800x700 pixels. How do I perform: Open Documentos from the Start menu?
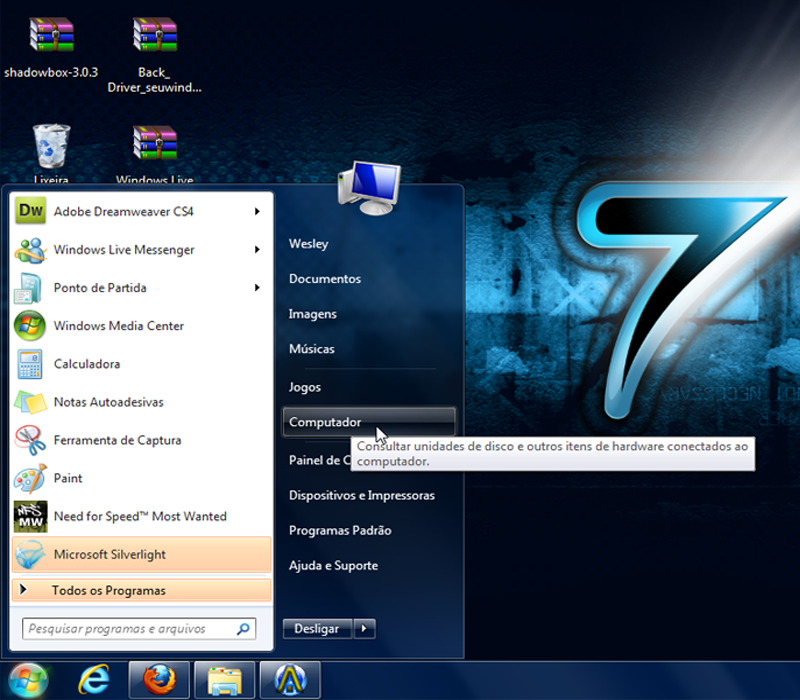325,279
